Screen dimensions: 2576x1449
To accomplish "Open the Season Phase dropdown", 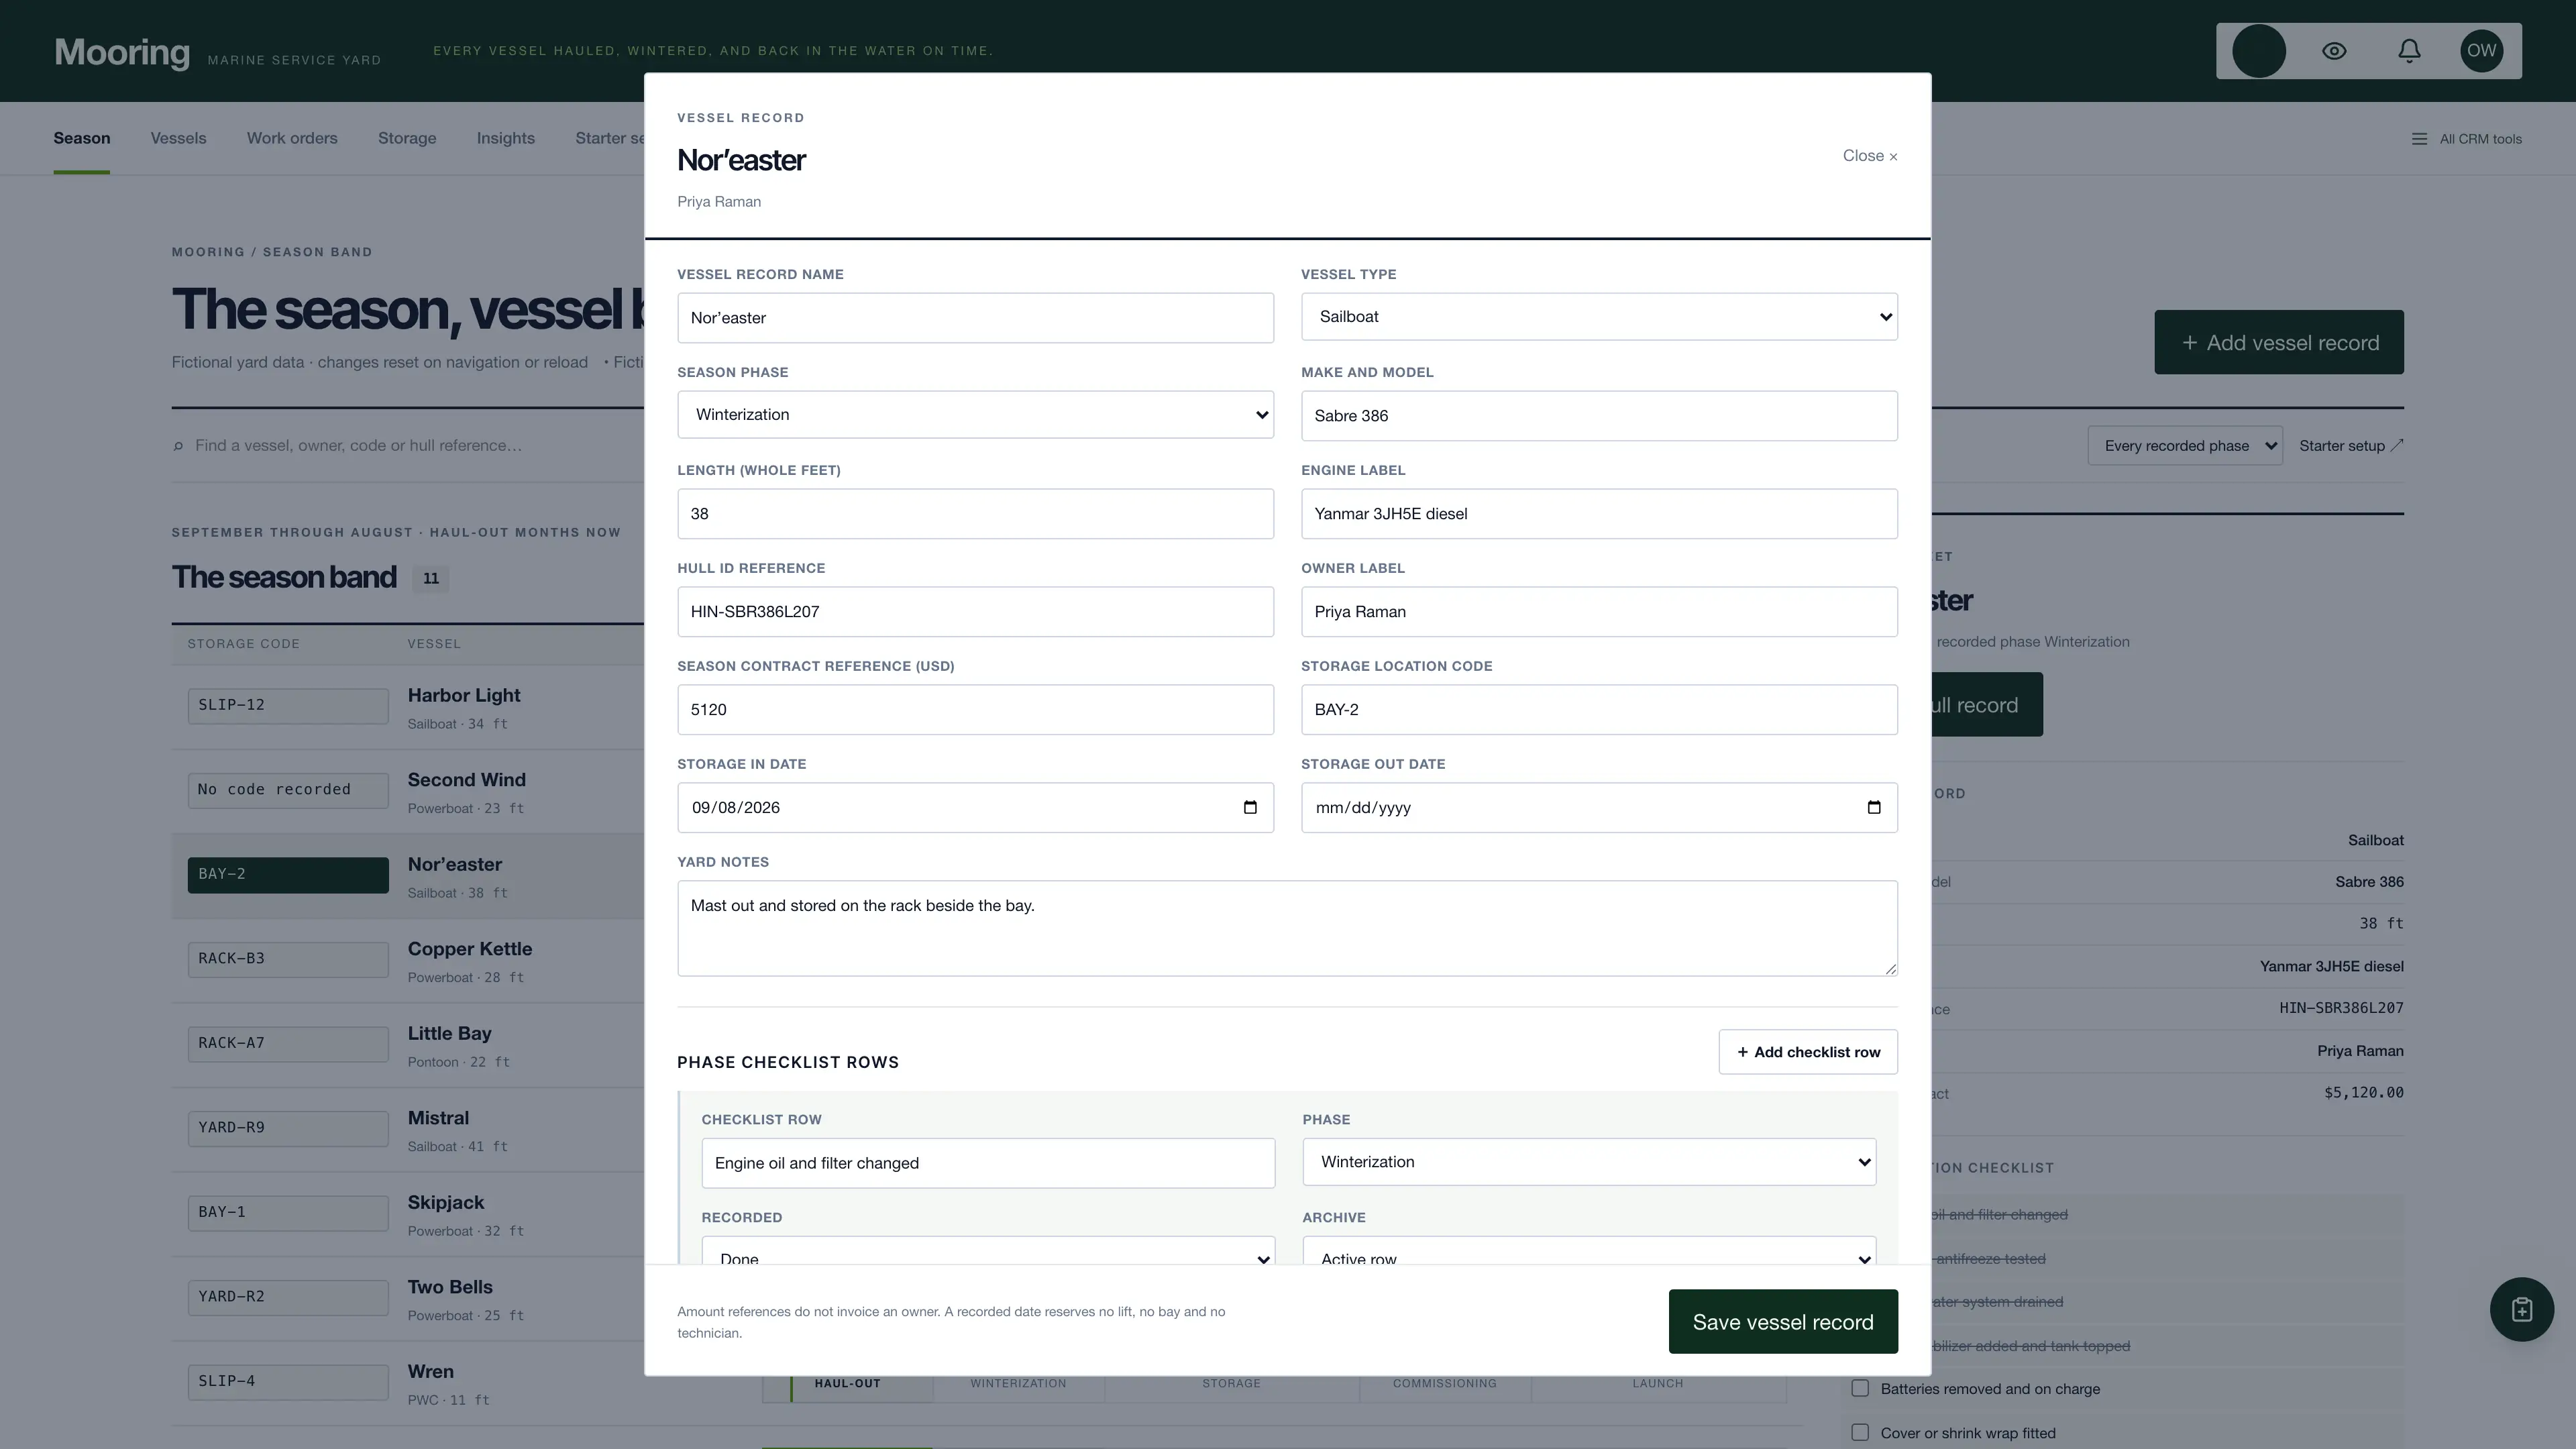I will pyautogui.click(x=975, y=415).
